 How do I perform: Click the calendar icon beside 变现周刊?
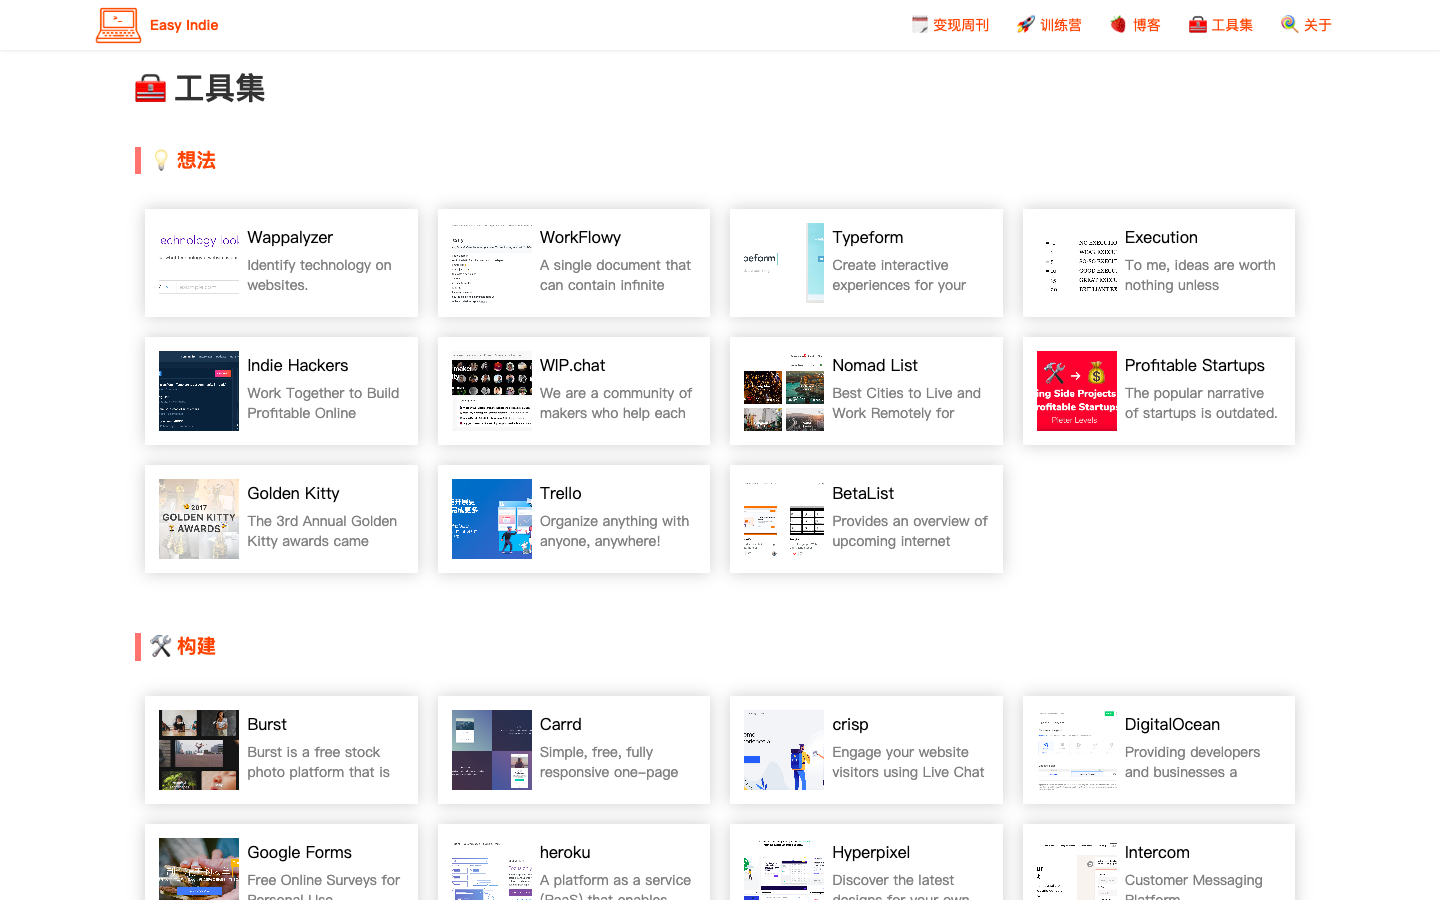coord(919,24)
